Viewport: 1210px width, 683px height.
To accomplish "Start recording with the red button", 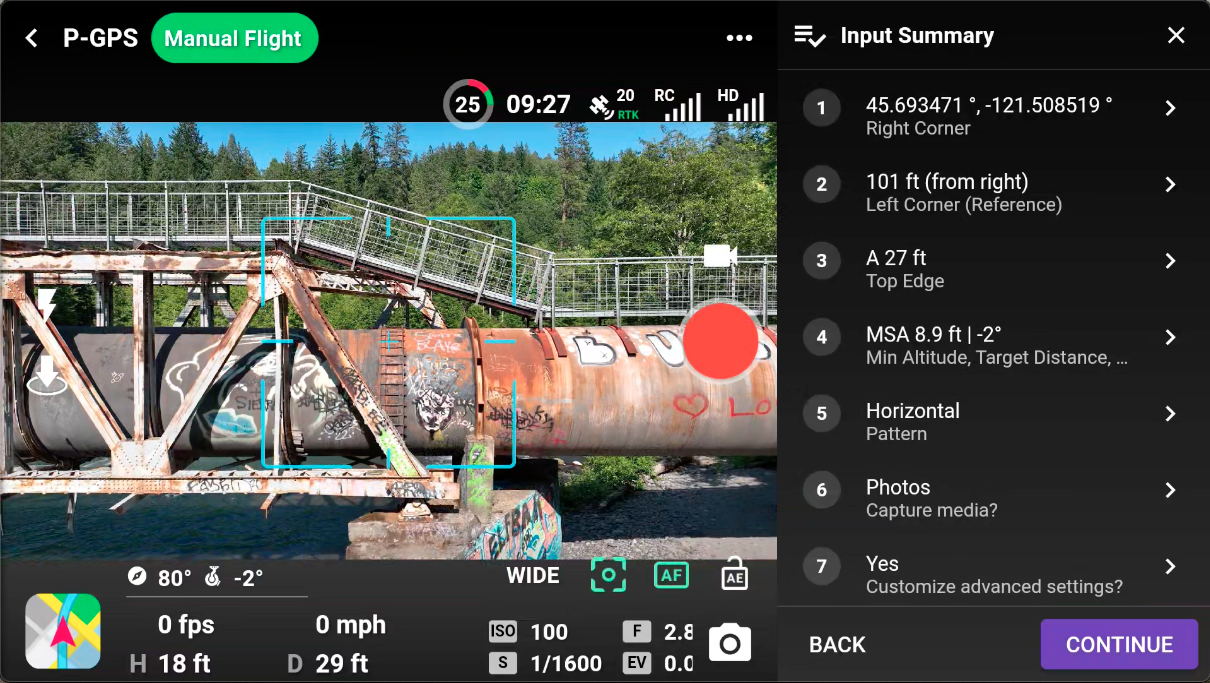I will click(720, 341).
